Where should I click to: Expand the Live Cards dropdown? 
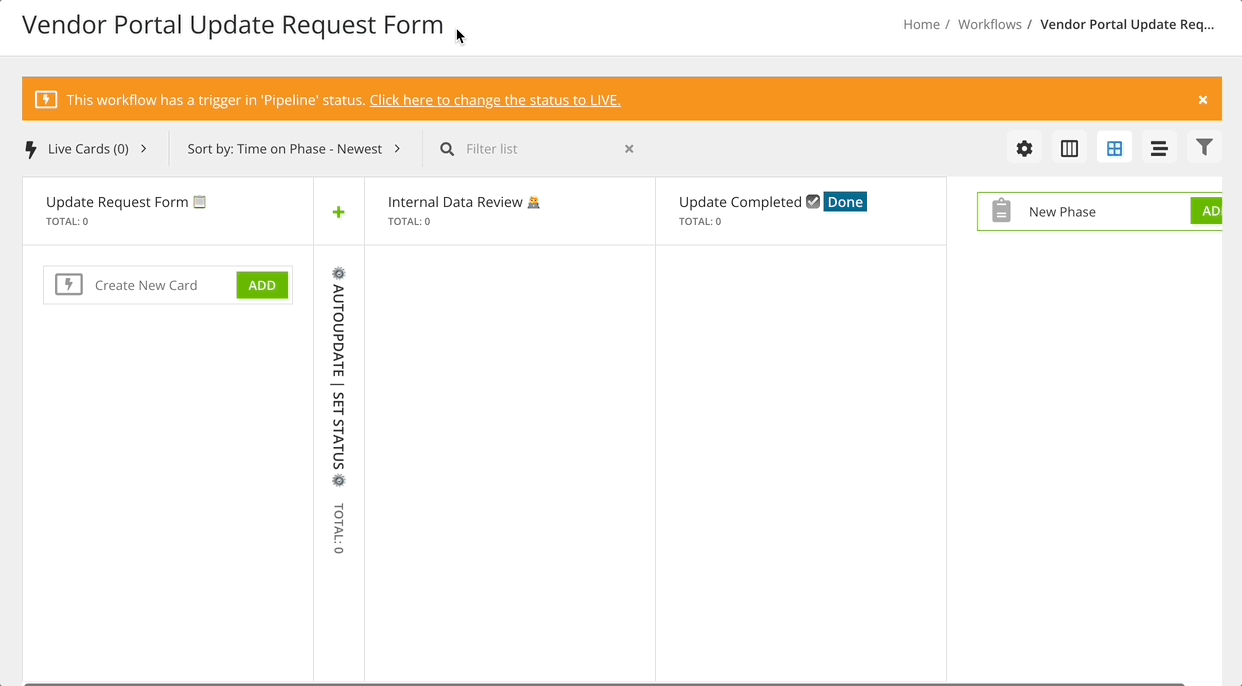coord(143,148)
